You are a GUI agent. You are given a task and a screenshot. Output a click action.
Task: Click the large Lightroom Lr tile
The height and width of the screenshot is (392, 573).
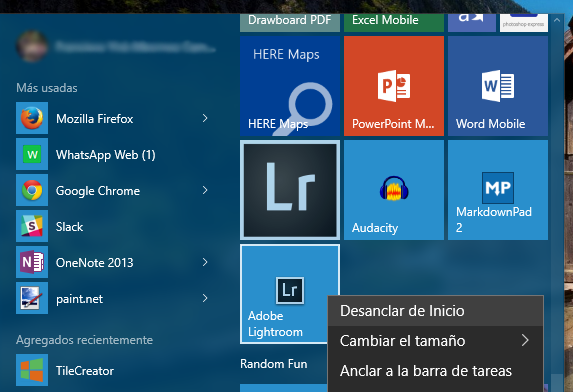click(x=290, y=190)
